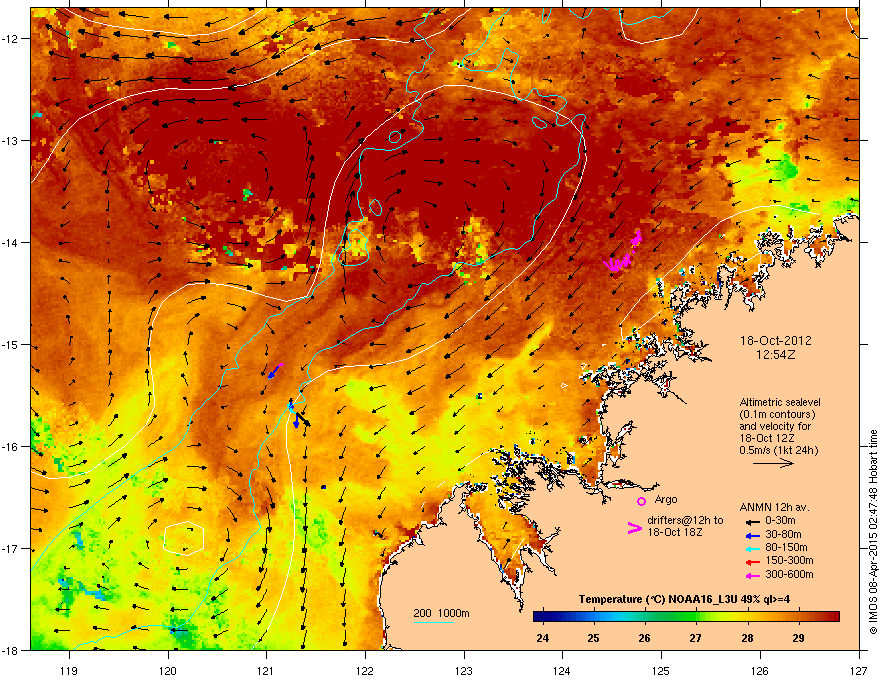Screen dimensions: 880x680
Task: Click the latitude axis label '-18'
Action: [x=10, y=650]
